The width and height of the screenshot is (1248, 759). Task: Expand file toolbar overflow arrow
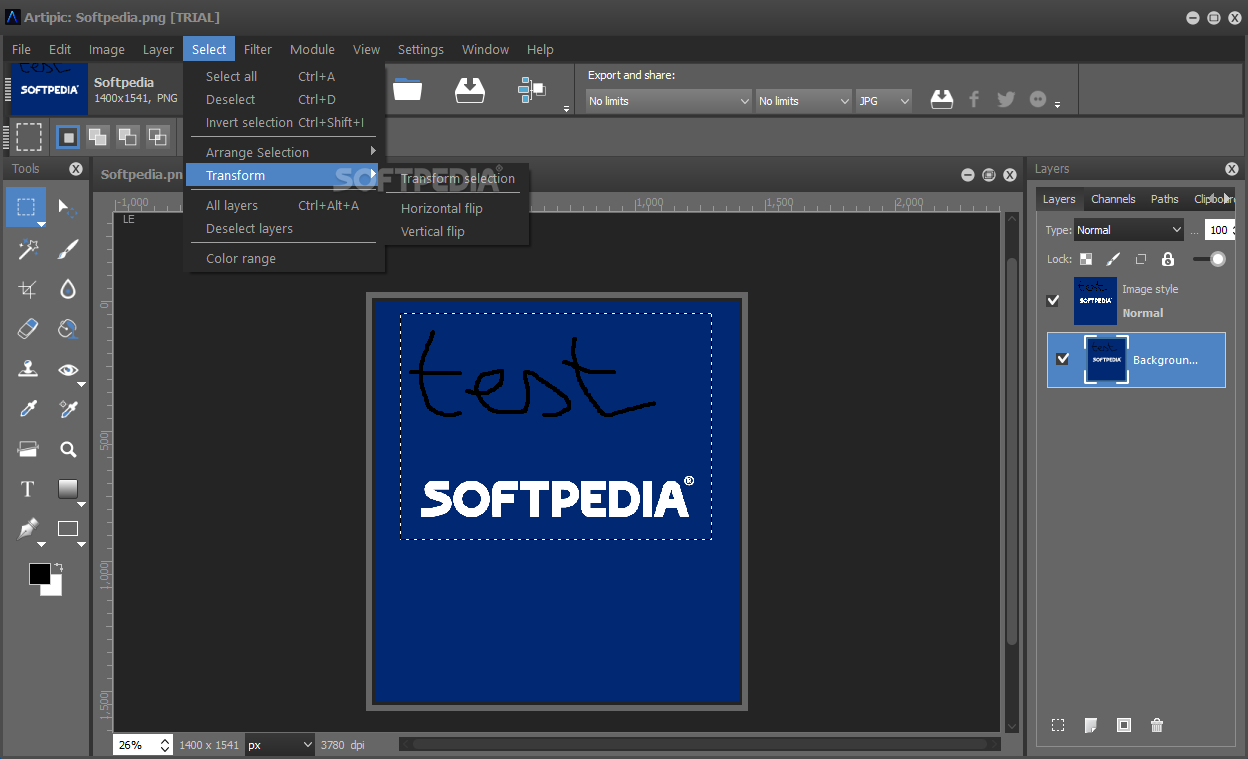[567, 108]
